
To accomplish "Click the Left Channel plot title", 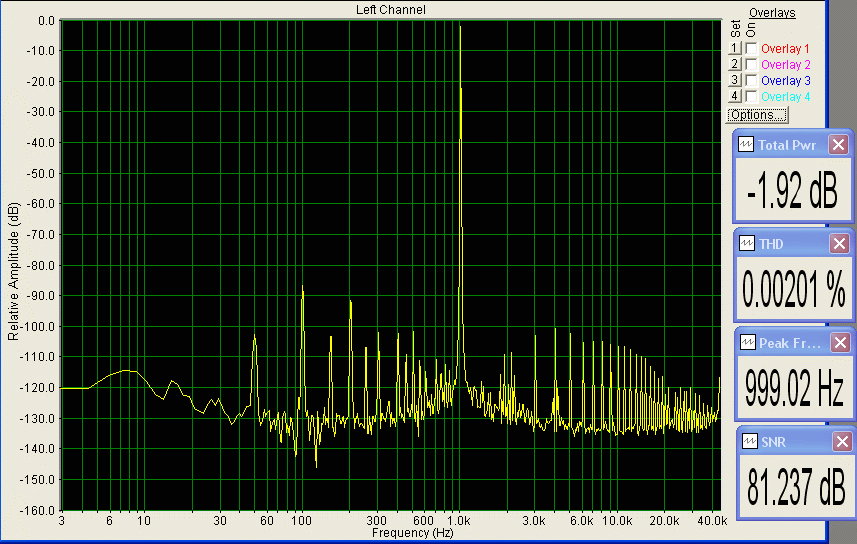I will [390, 10].
